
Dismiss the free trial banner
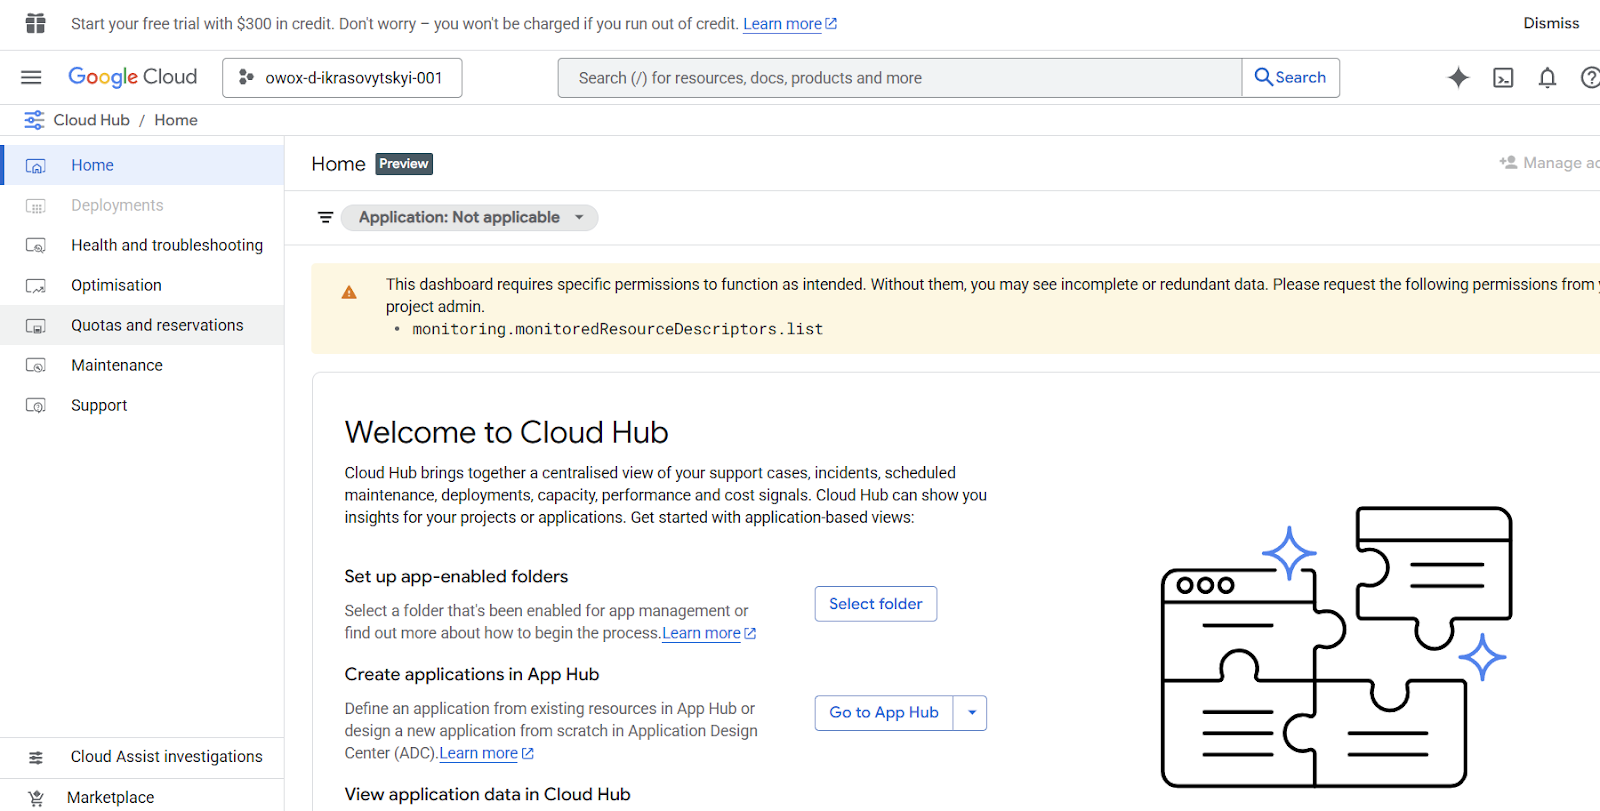click(x=1551, y=23)
